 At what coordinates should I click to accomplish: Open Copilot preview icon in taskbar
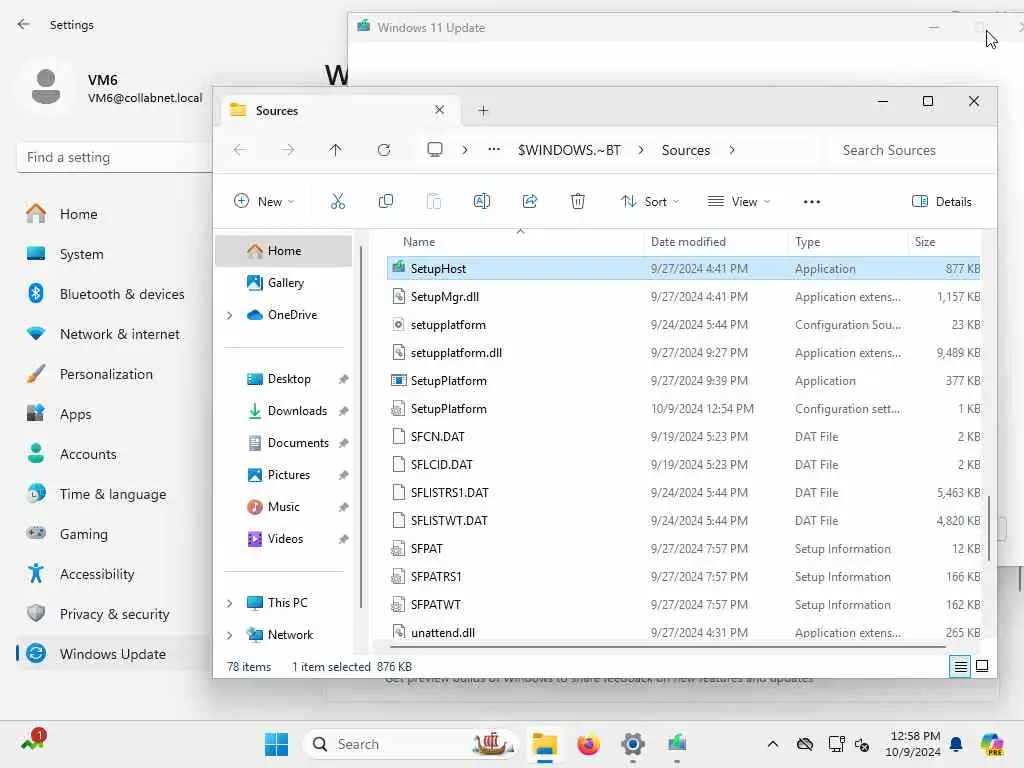tap(991, 744)
